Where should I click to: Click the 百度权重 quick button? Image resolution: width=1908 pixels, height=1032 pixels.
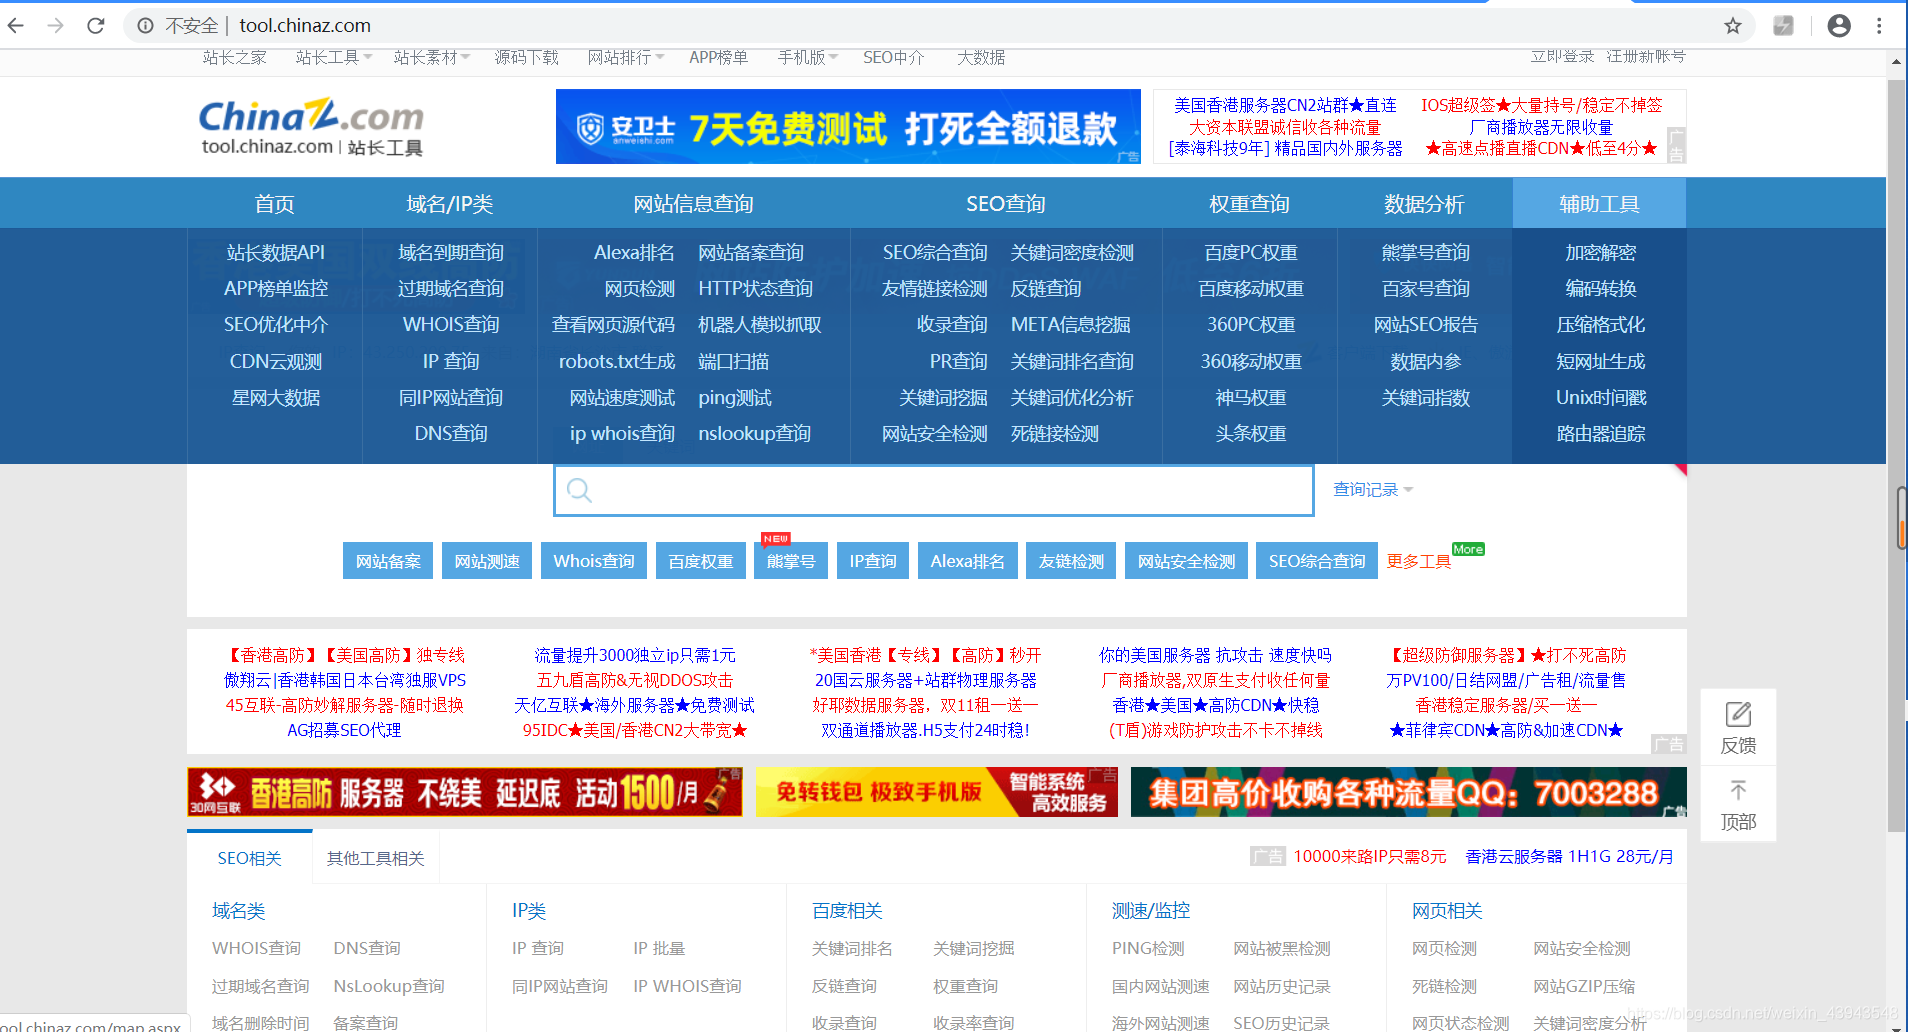tap(701, 561)
